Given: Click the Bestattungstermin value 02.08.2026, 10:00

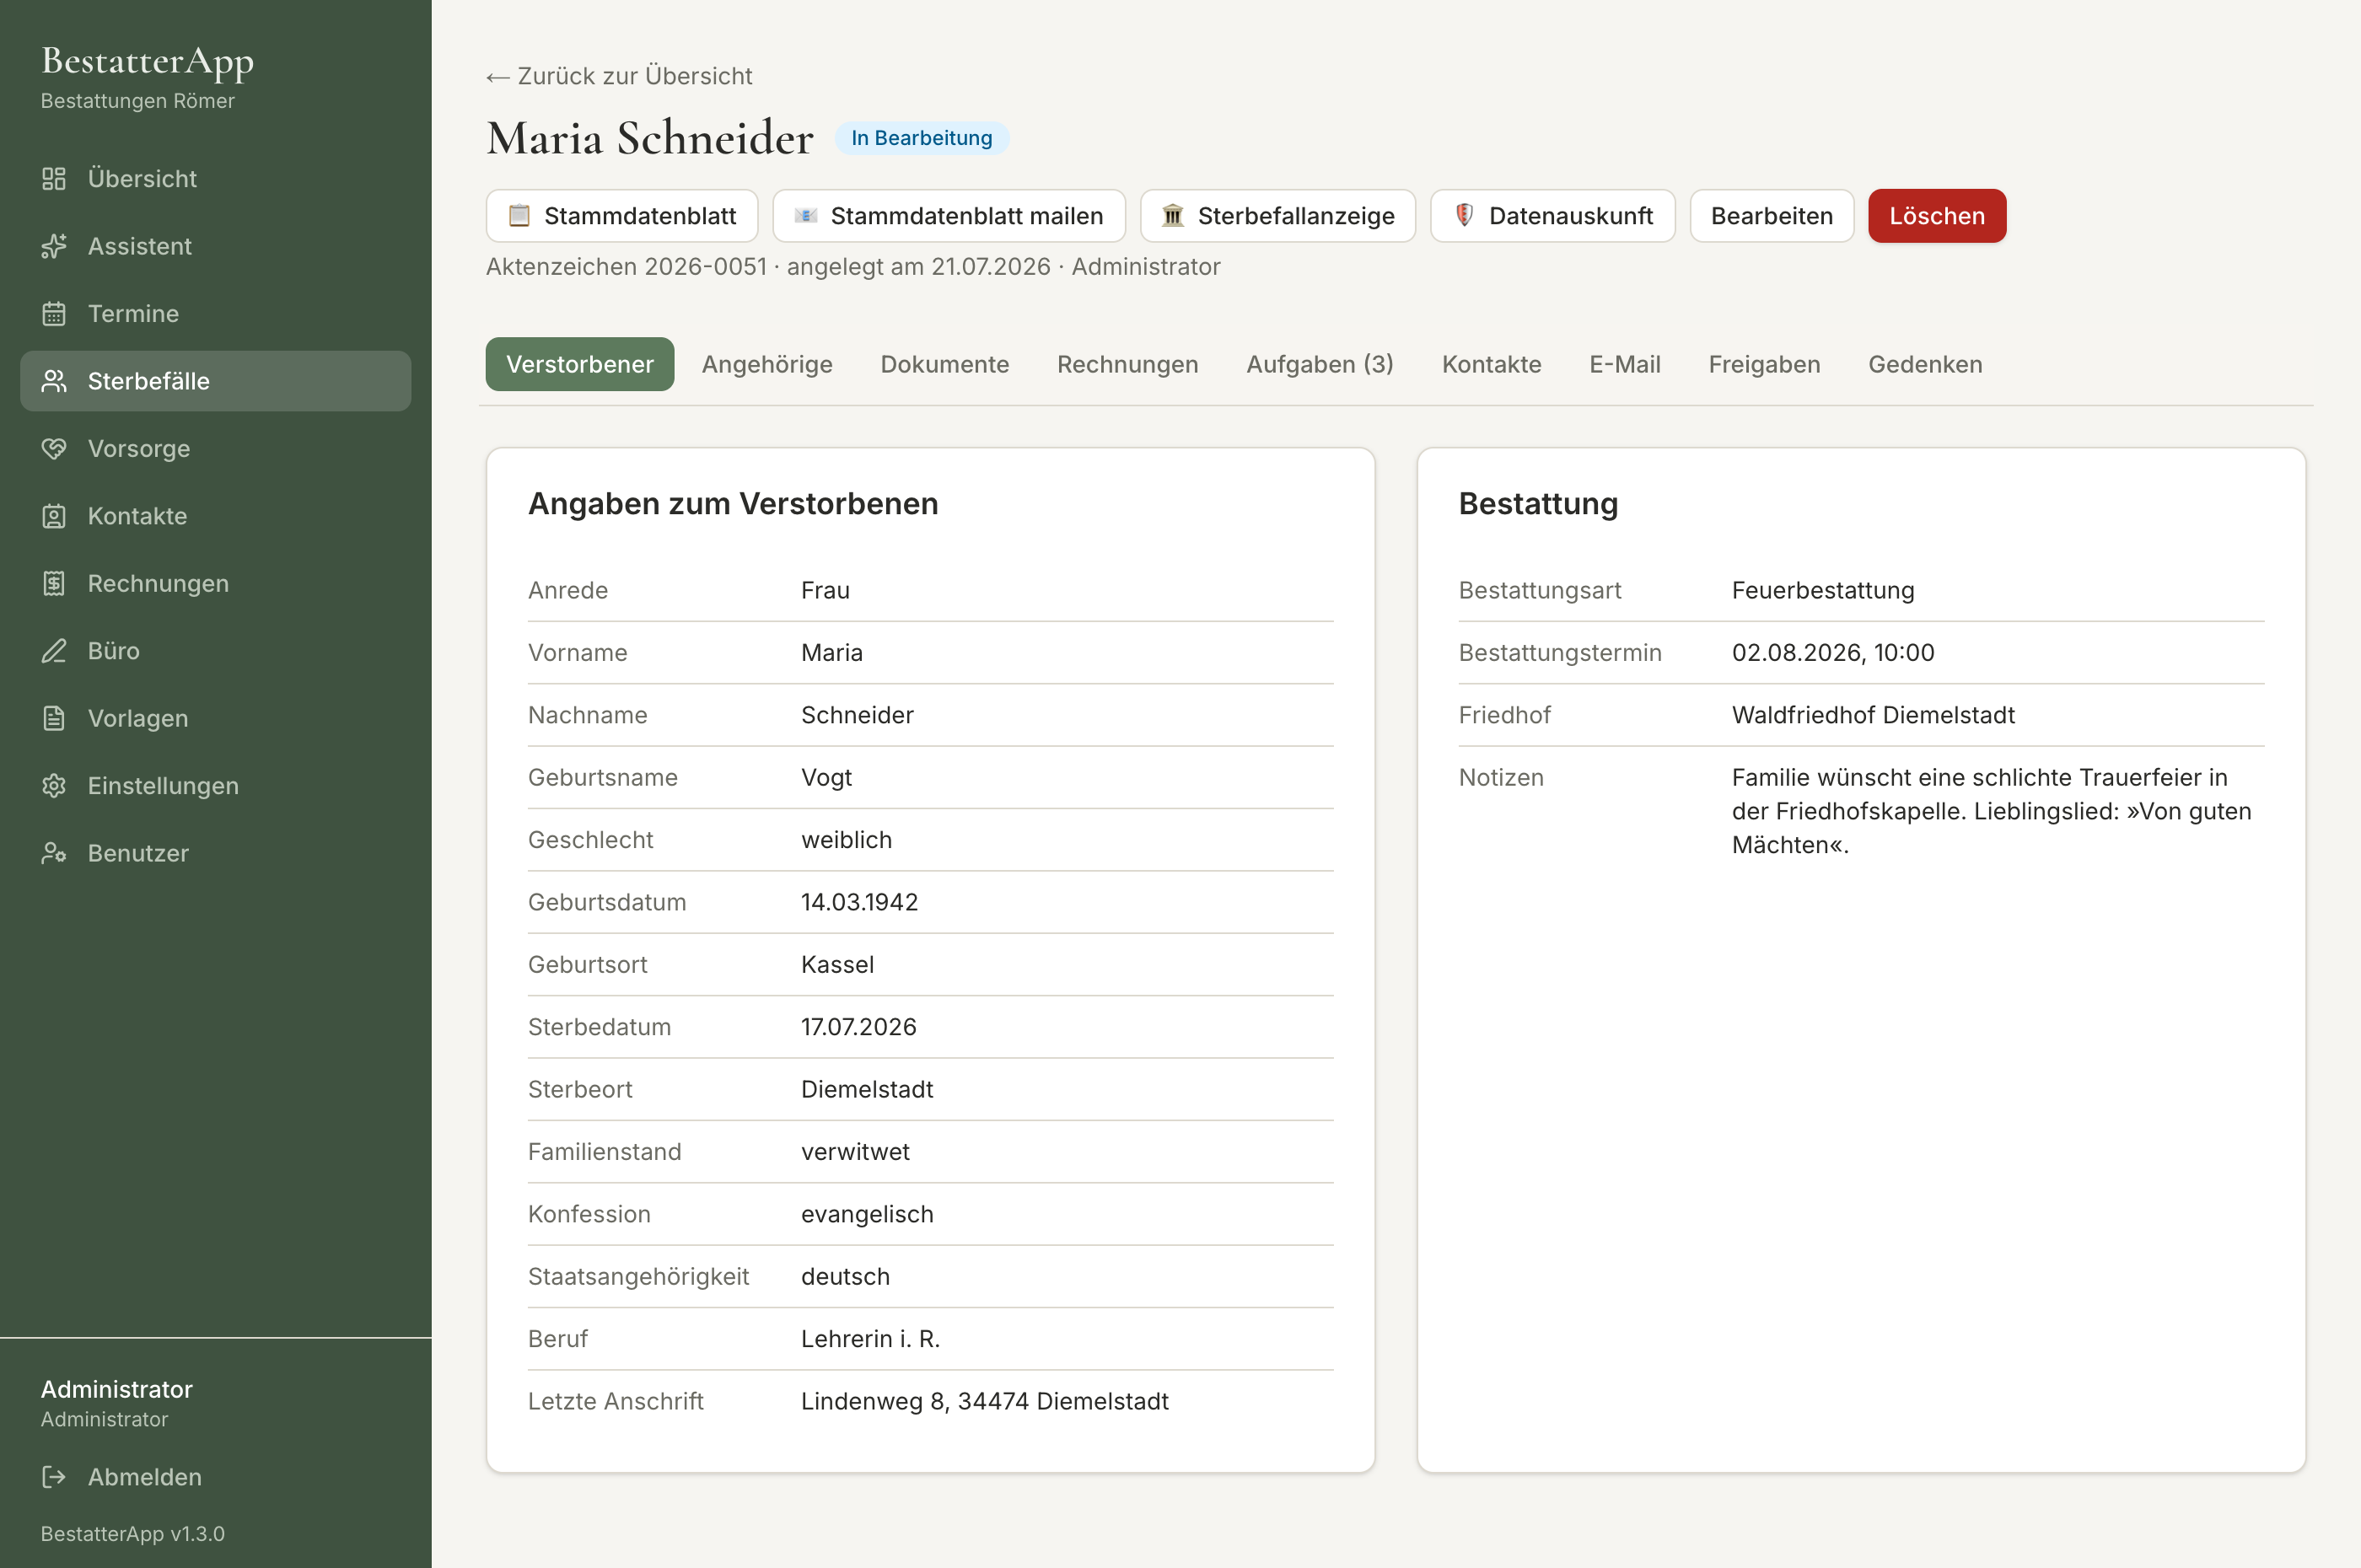Looking at the screenshot, I should point(1833,653).
